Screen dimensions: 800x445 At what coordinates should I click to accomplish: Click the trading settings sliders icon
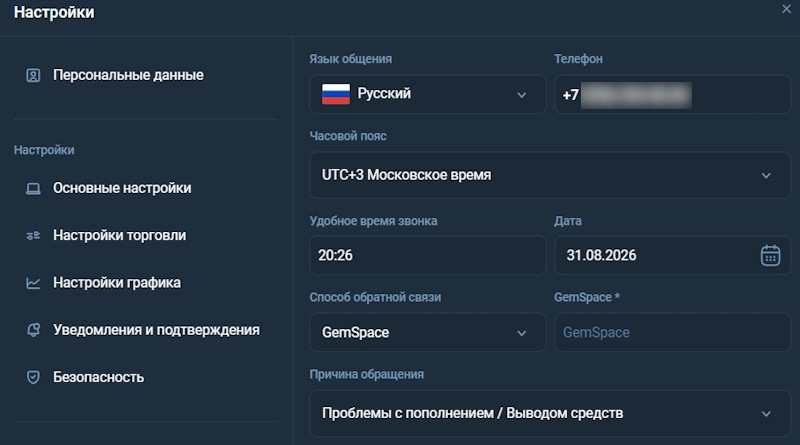pos(33,236)
